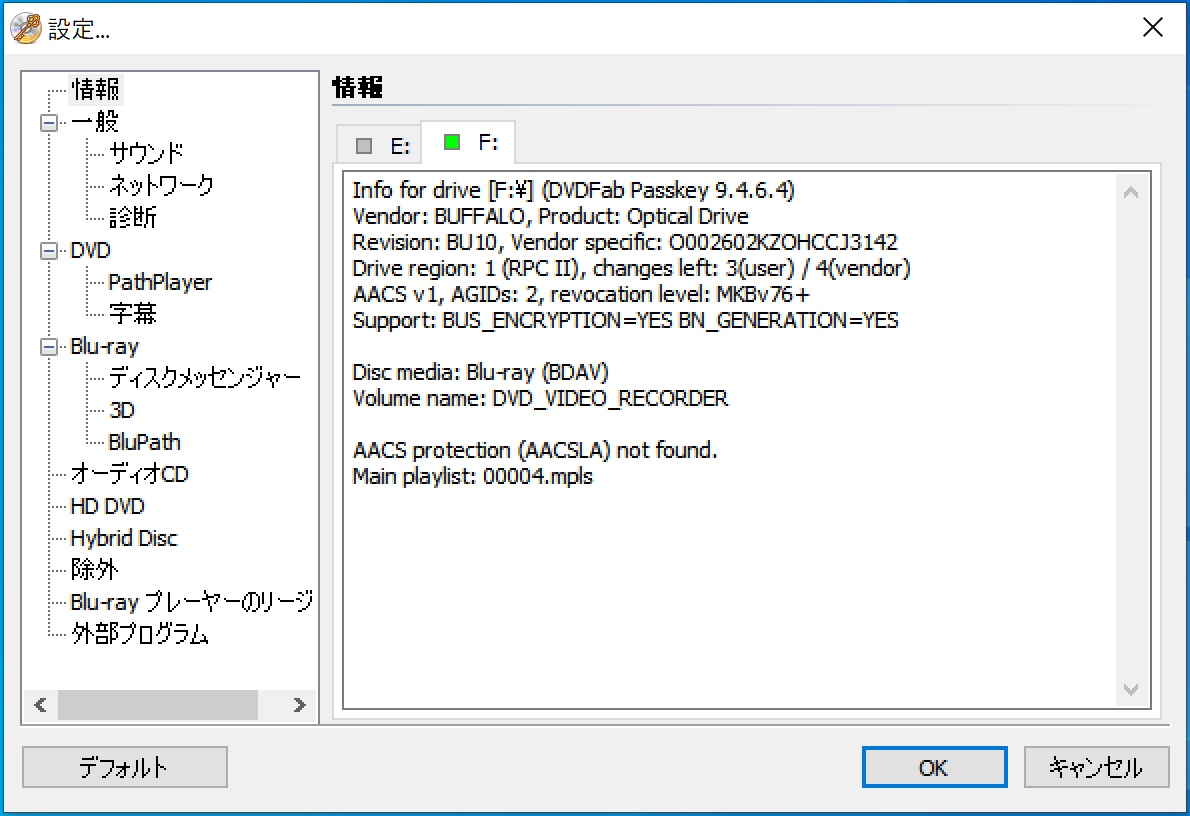1190x816 pixels.
Task: Select HD DVD in the tree
Action: point(107,506)
